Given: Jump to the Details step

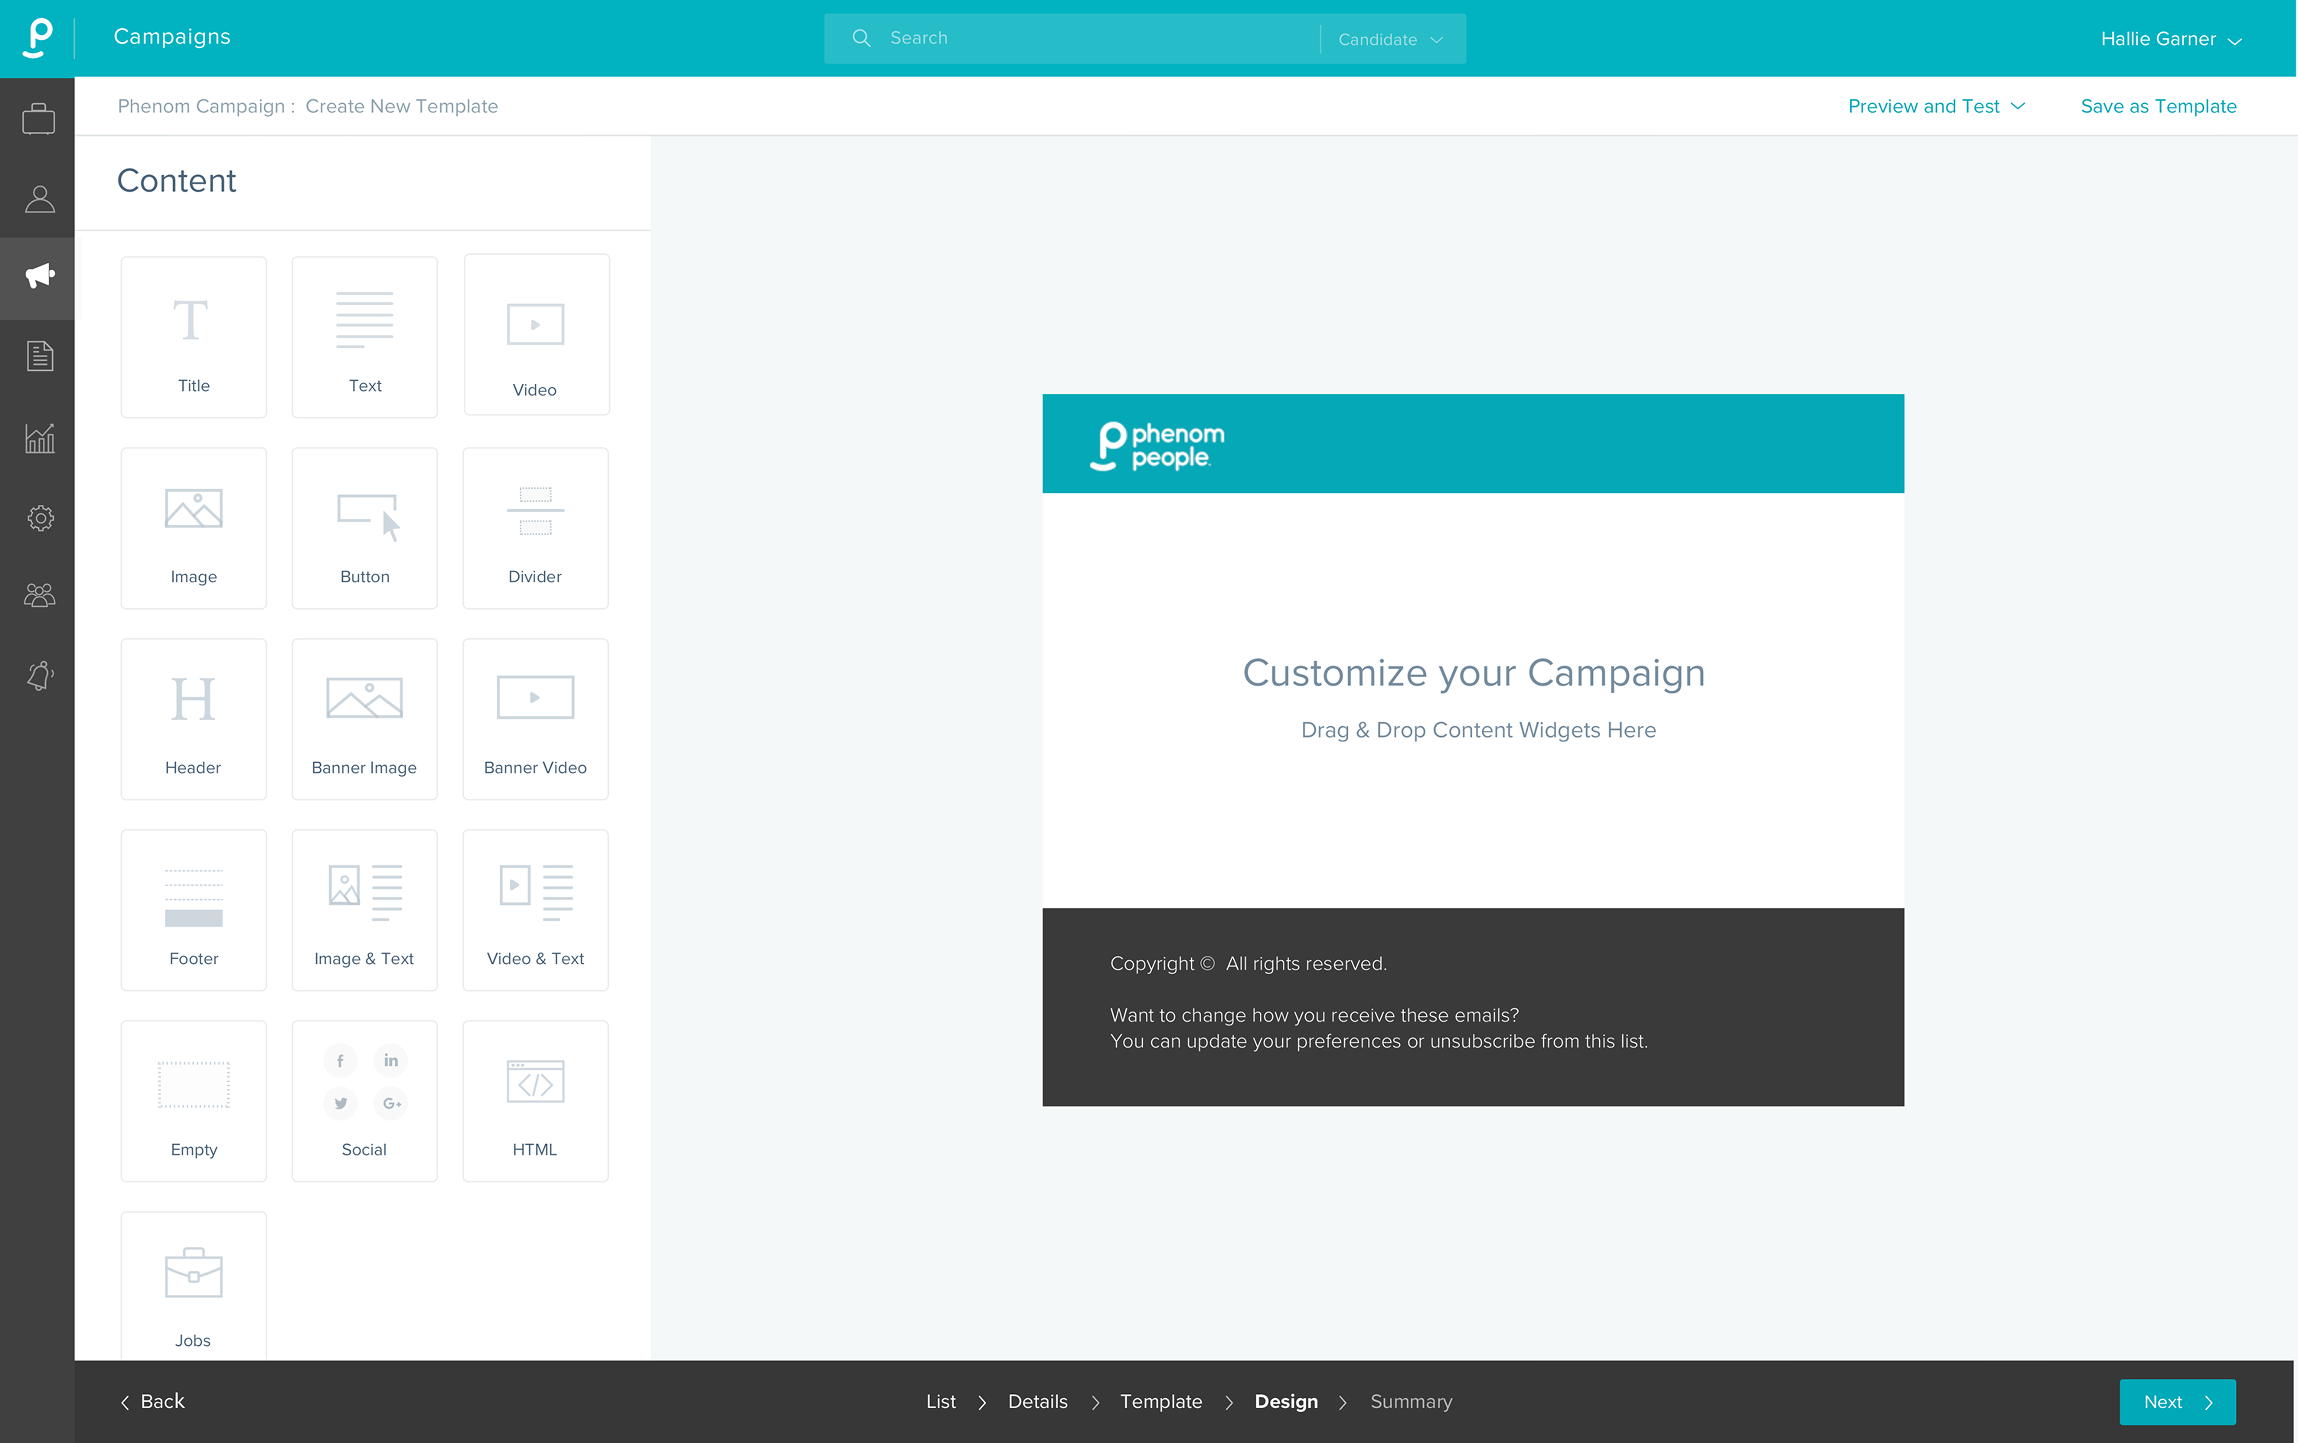Looking at the screenshot, I should [1037, 1401].
